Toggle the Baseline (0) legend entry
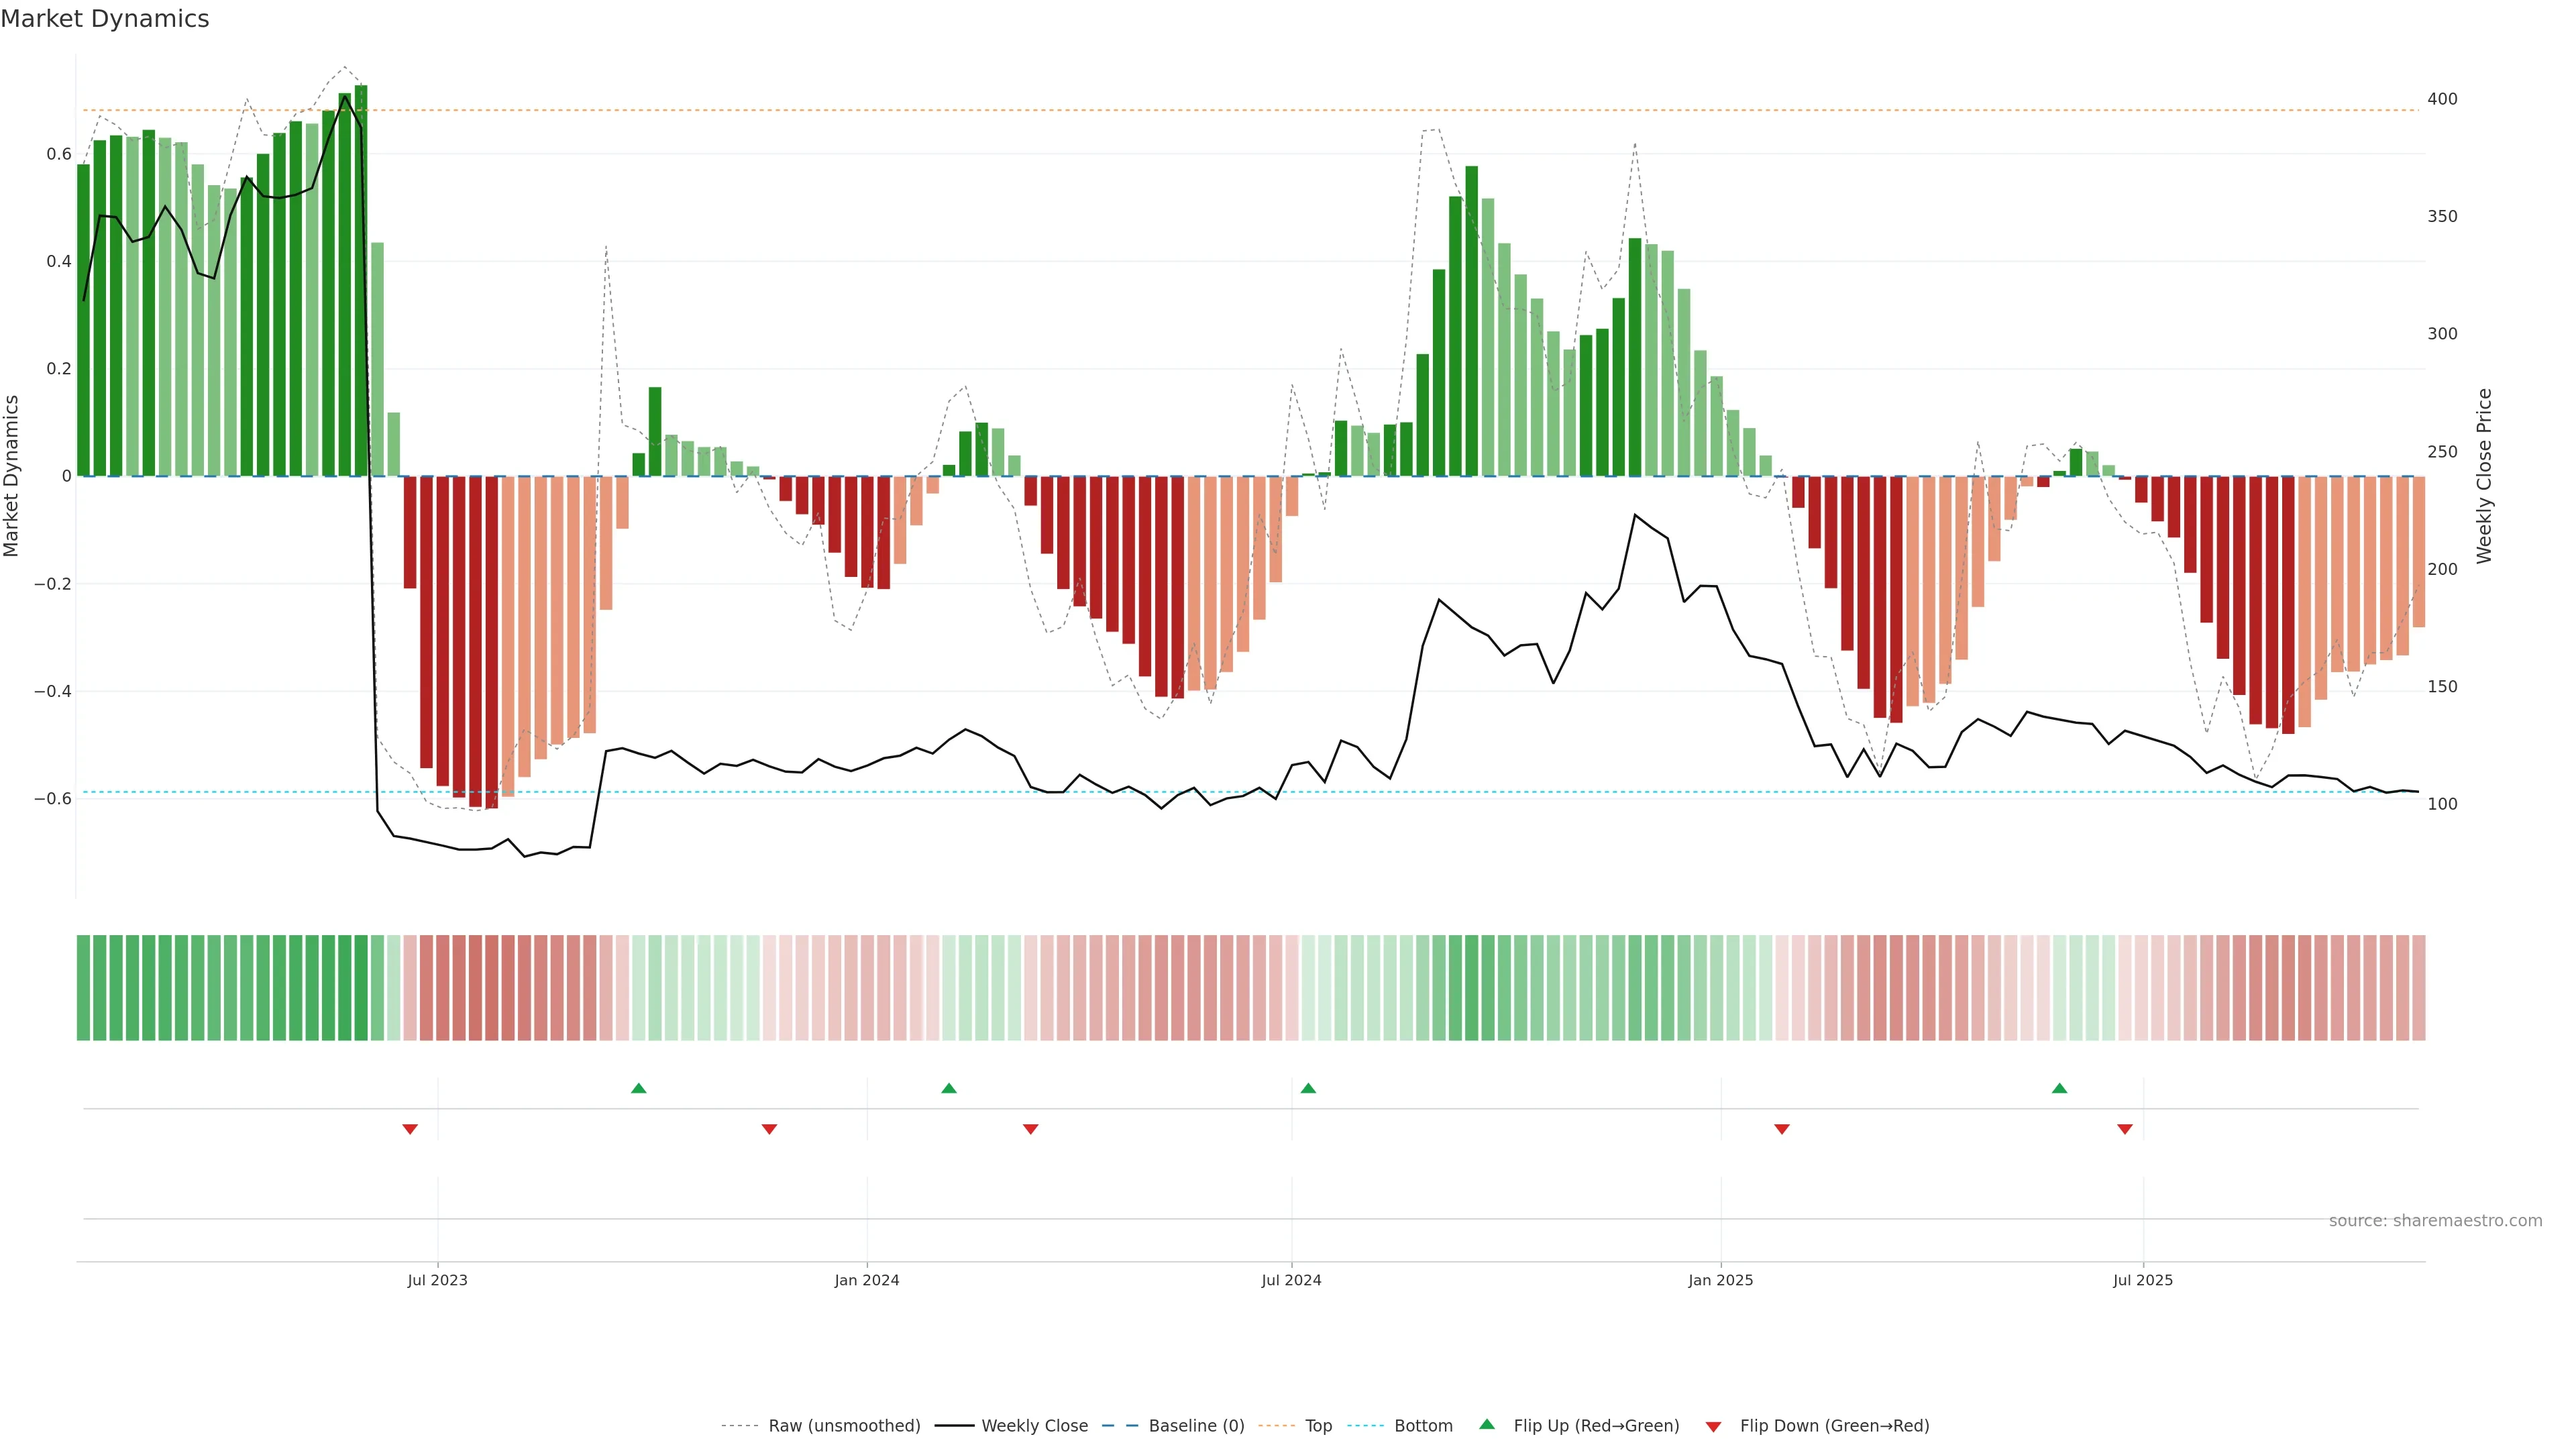Viewport: 2576px width, 1449px height. point(1196,1426)
